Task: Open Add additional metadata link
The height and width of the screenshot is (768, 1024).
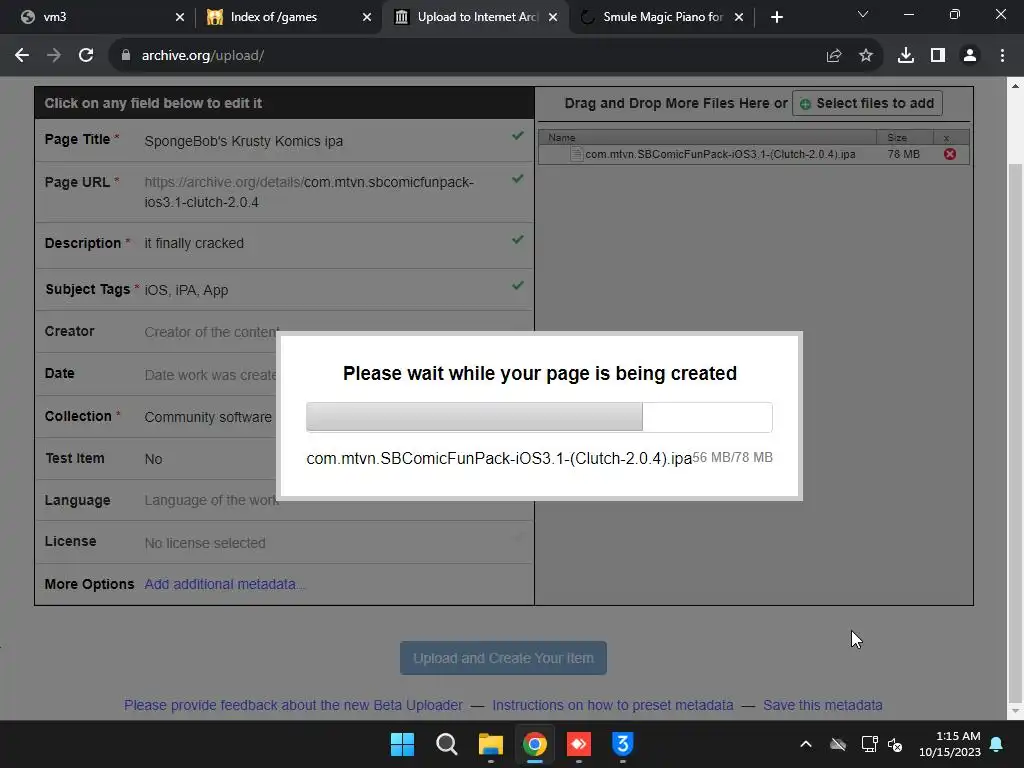Action: point(224,584)
